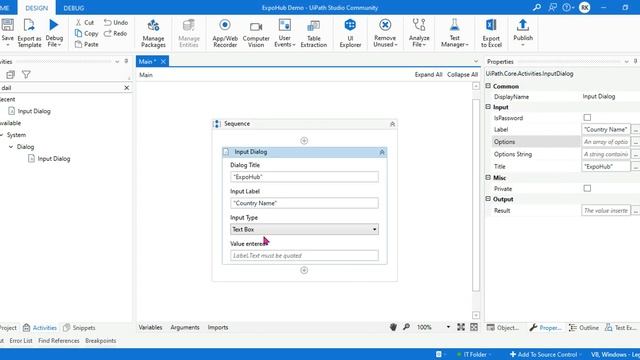Open the zoom percentage dropdown

coord(448,327)
